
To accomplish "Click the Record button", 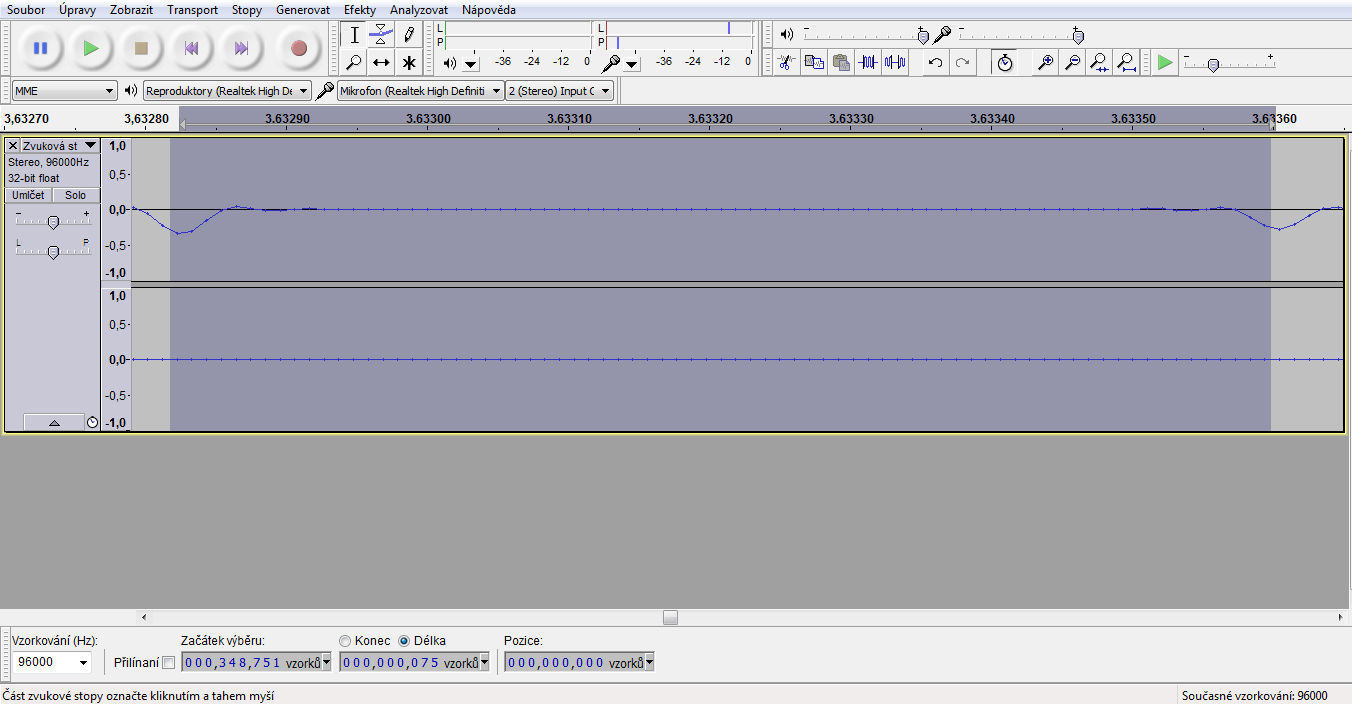I will click(298, 48).
